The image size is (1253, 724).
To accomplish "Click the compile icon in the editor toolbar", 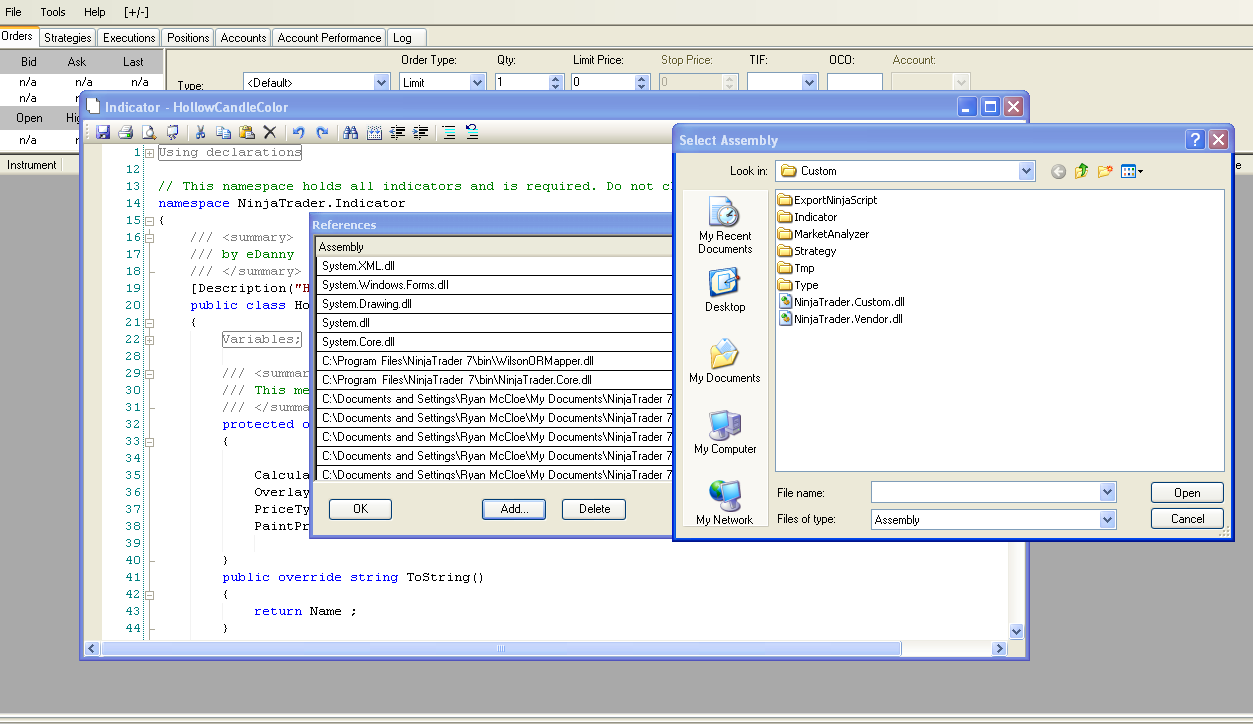I will pyautogui.click(x=172, y=132).
